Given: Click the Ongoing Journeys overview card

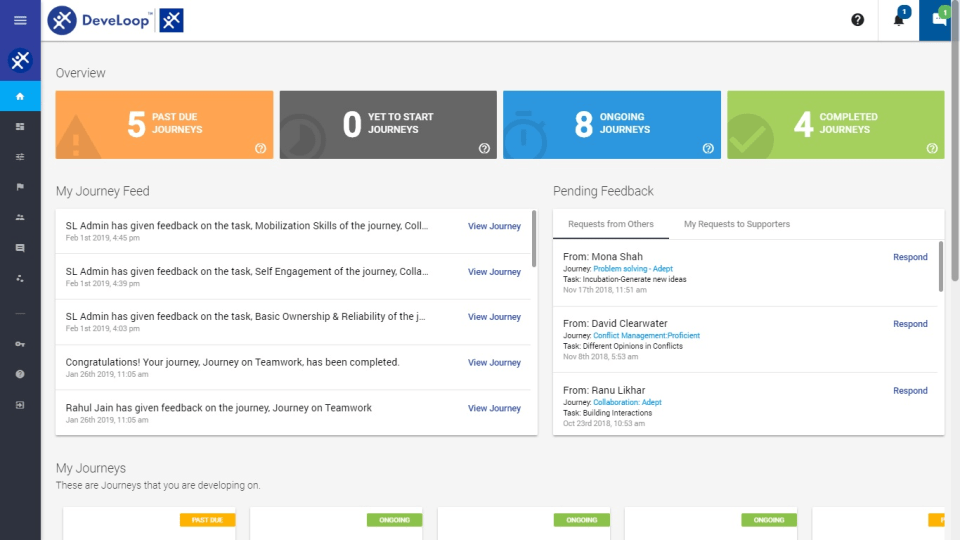Looking at the screenshot, I should click(x=611, y=124).
